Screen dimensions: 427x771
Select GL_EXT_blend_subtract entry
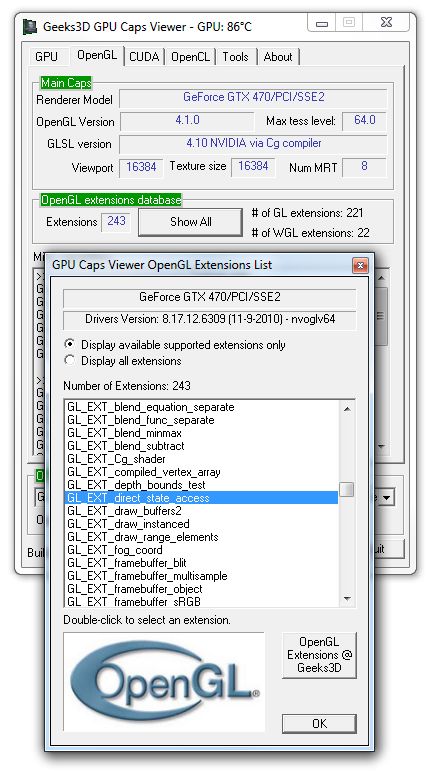(x=202, y=446)
